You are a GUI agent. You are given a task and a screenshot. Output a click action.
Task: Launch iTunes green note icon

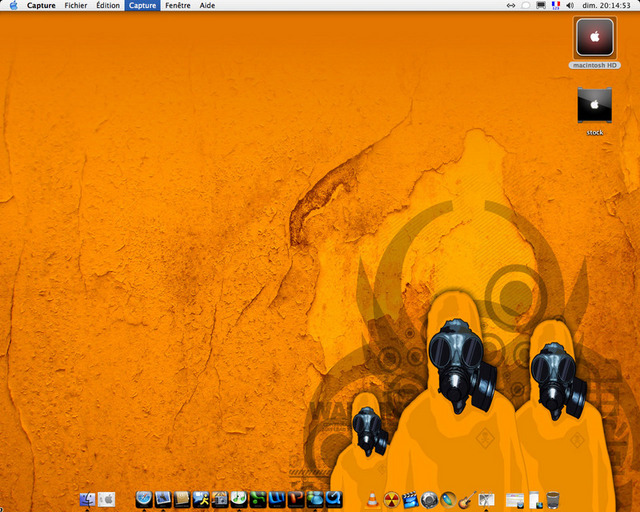click(x=239, y=499)
